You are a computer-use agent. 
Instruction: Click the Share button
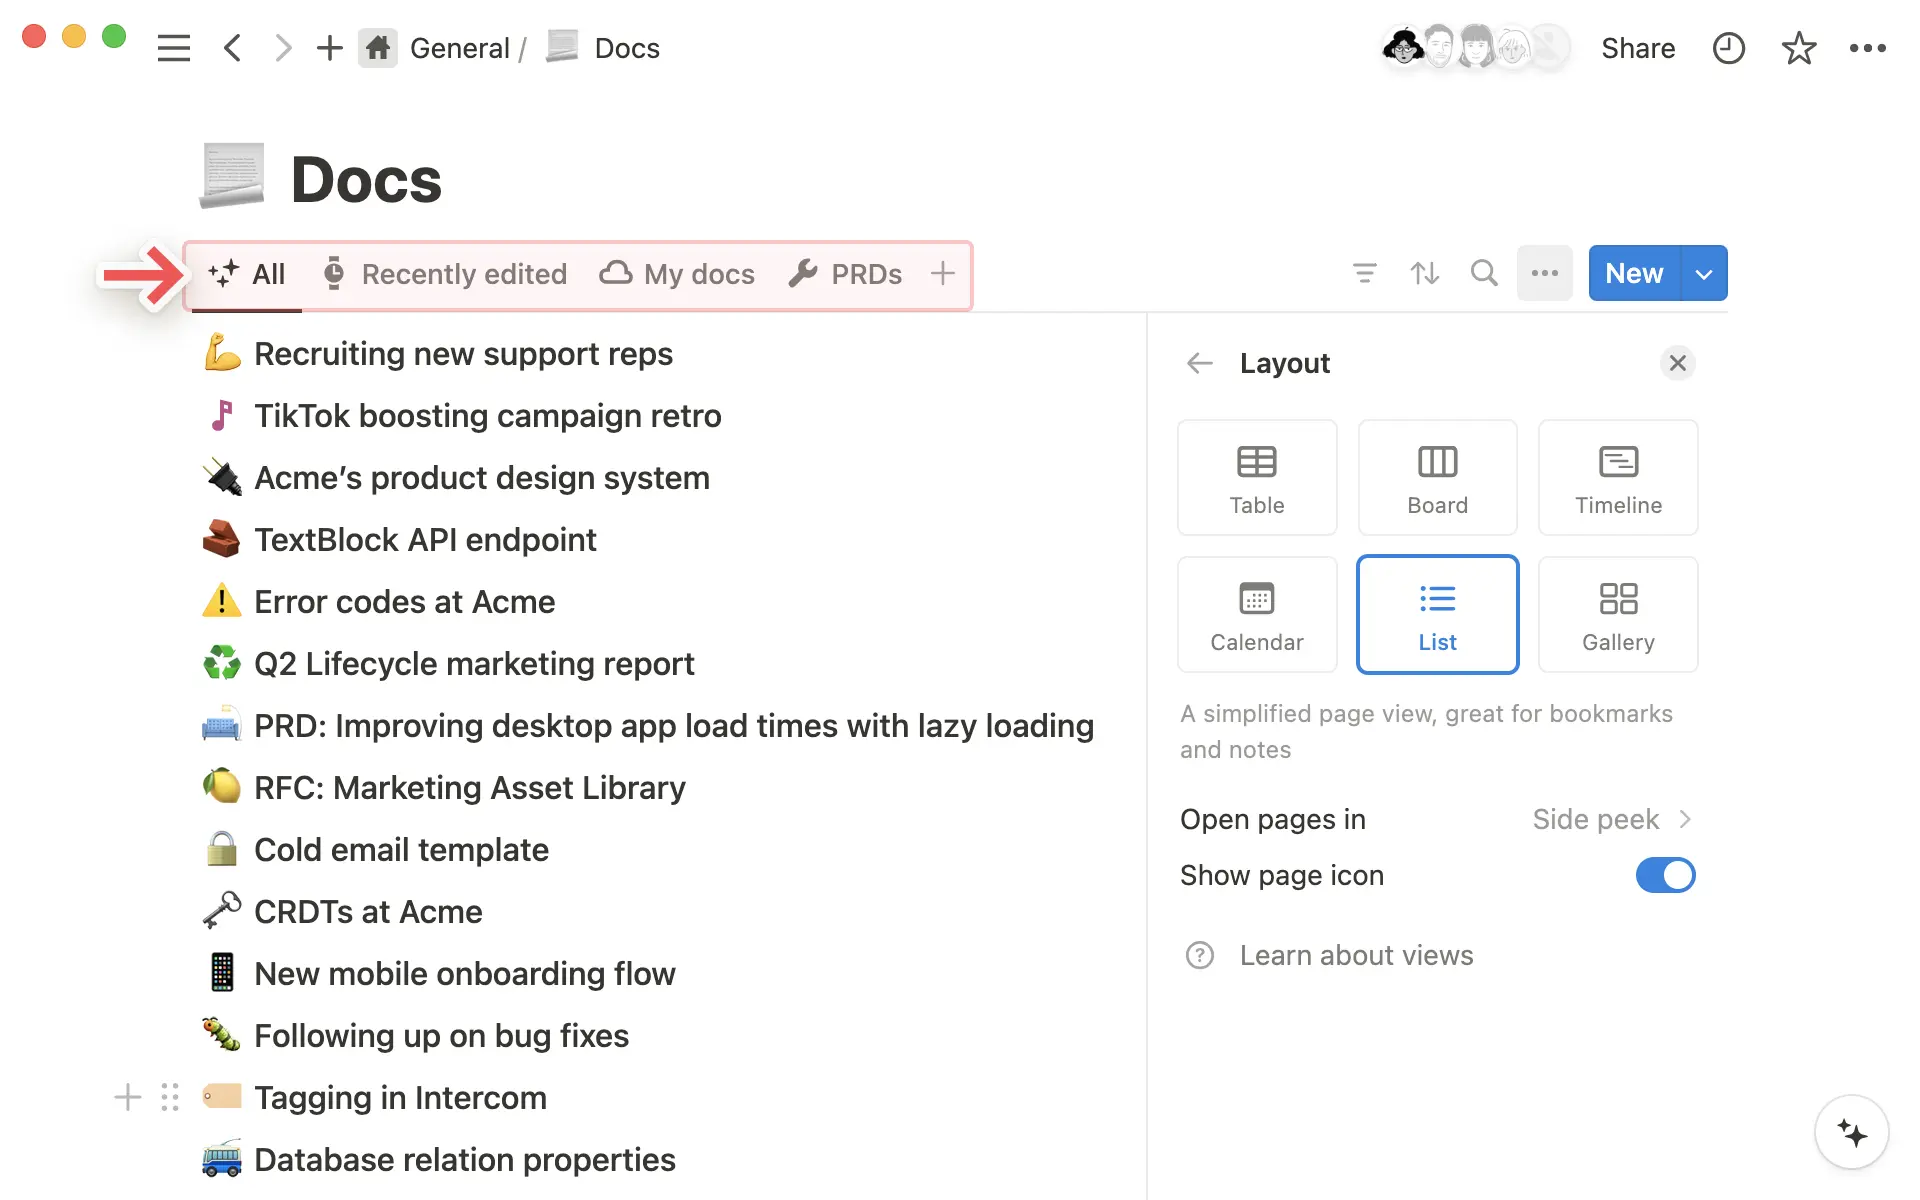[x=1637, y=48]
